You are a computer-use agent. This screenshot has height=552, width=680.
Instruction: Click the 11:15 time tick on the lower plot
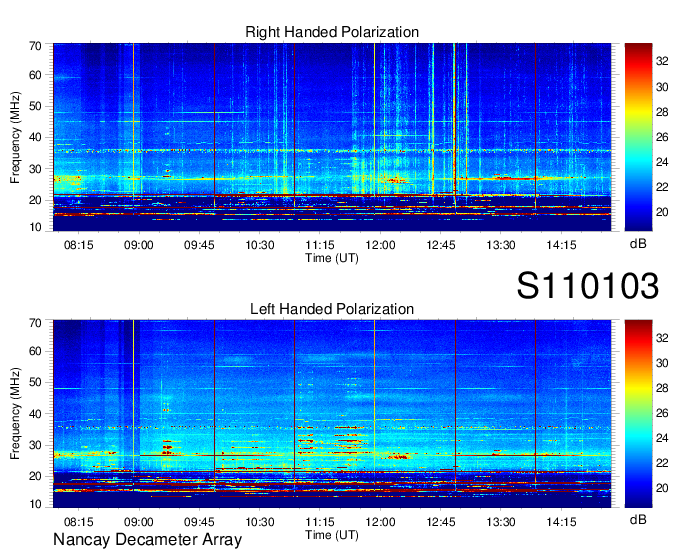[320, 522]
